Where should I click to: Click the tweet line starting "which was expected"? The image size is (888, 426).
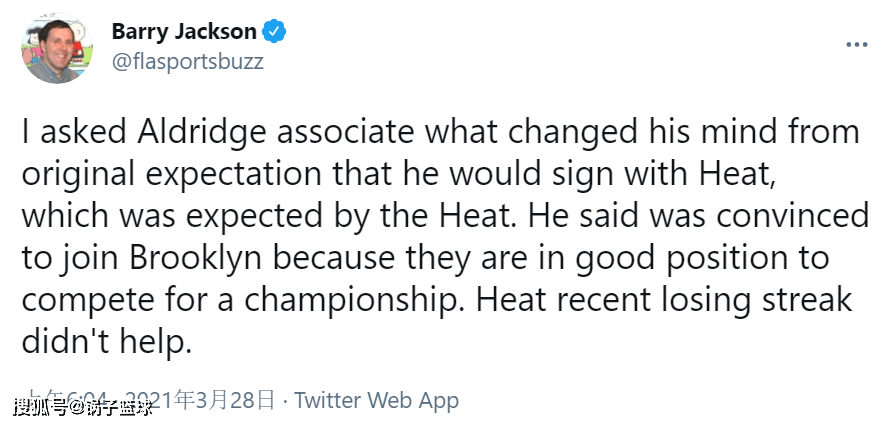[445, 216]
